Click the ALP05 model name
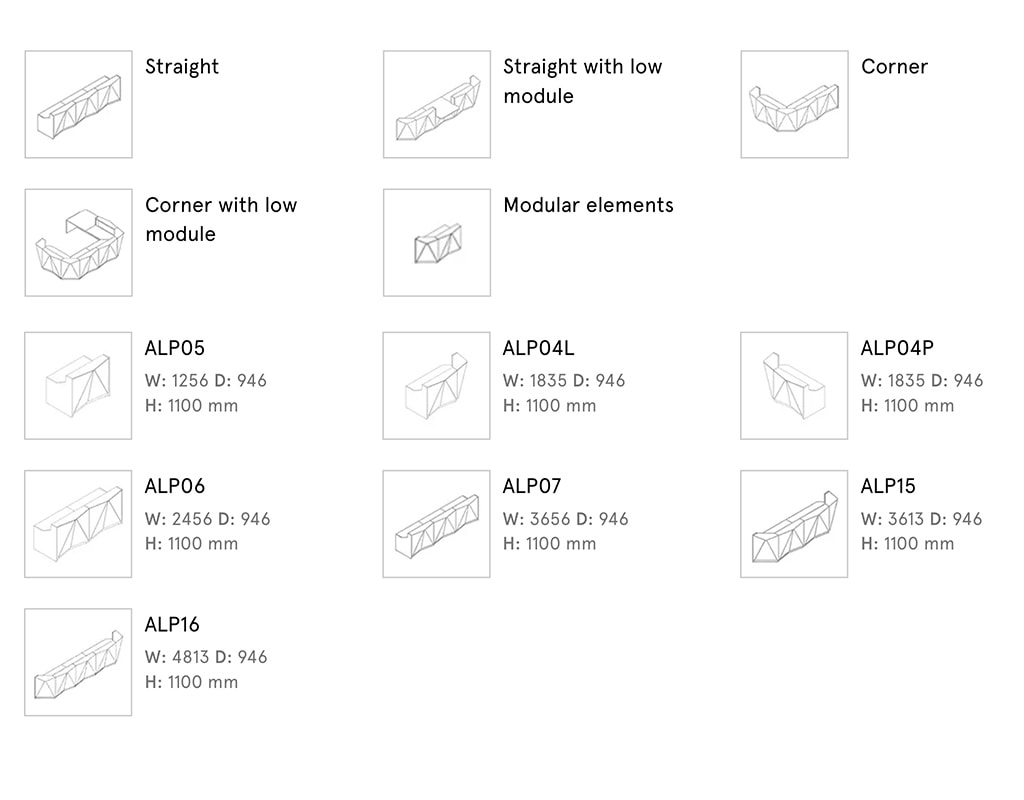 coord(174,348)
